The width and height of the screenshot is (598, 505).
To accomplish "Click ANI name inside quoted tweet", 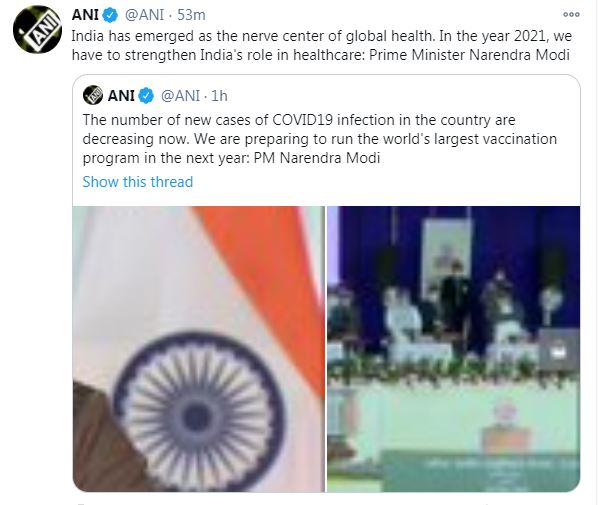I will (x=121, y=96).
